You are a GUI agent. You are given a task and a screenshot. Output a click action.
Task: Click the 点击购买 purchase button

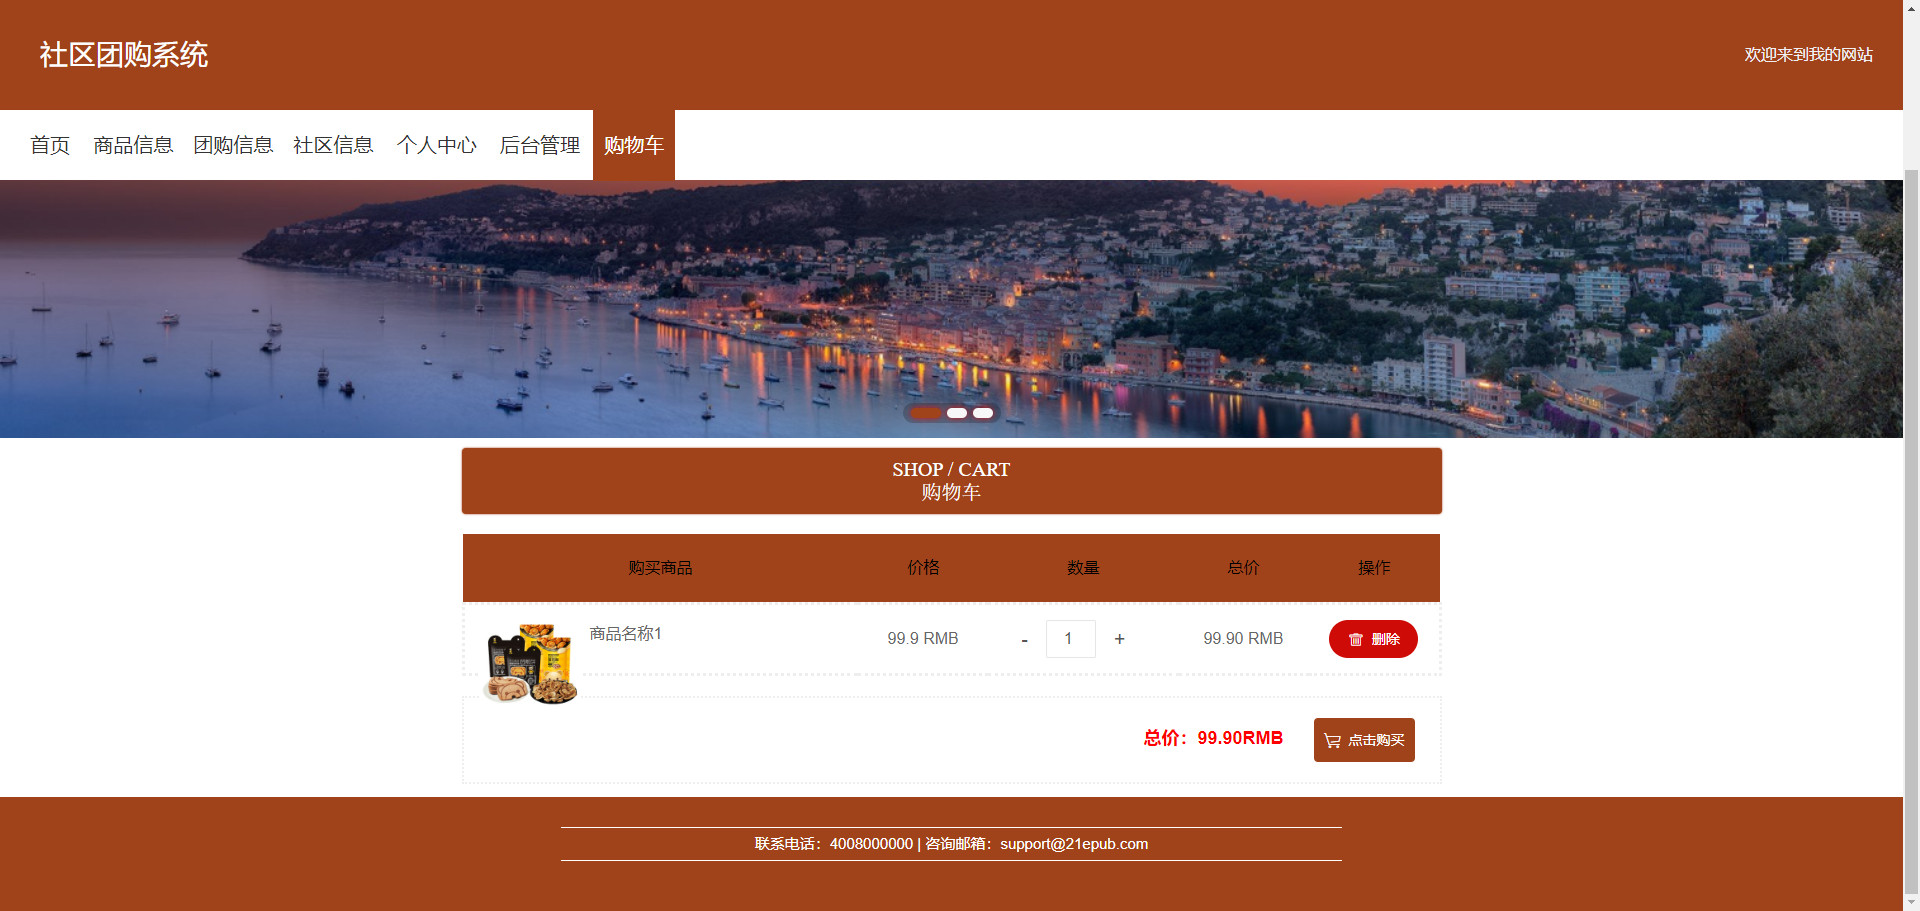1364,740
